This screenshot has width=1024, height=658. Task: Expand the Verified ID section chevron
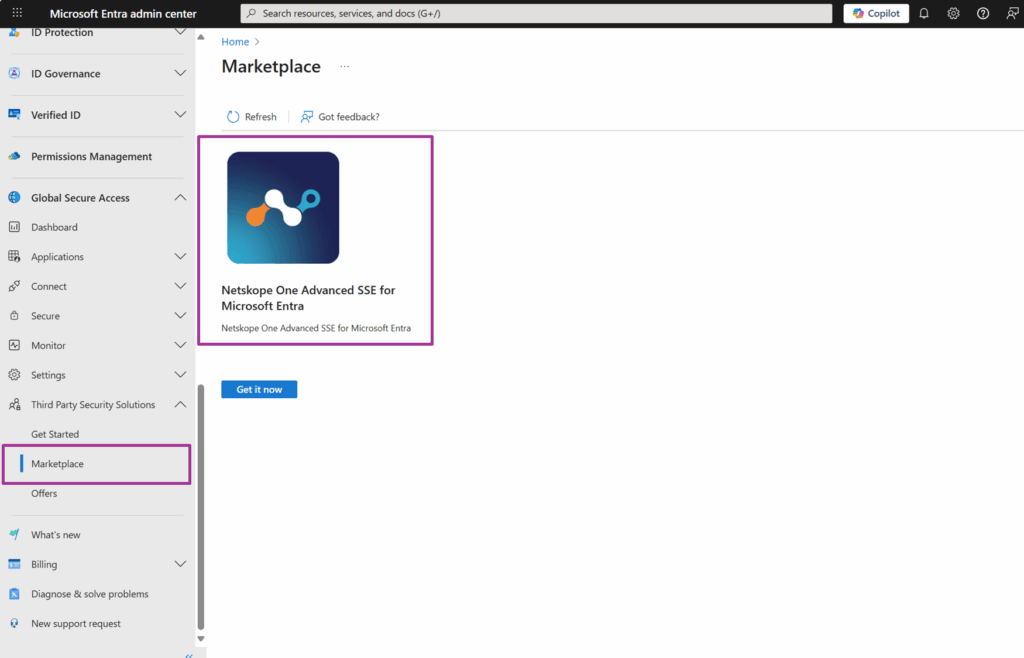(180, 115)
